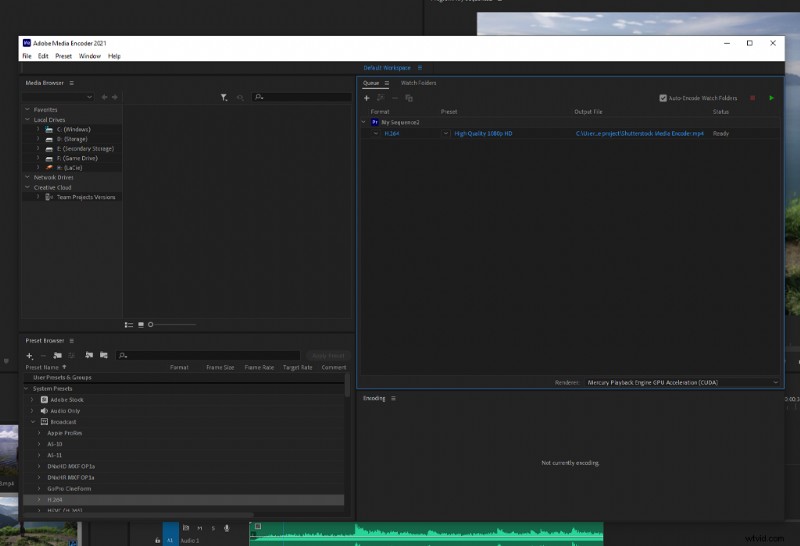
Task: Select the H: (LaCie) drive
Action: pos(69,168)
